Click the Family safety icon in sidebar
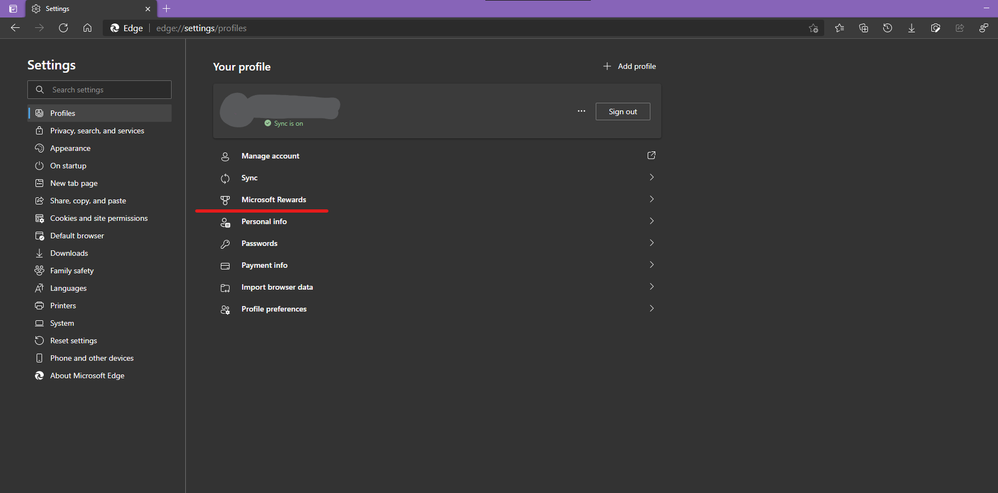998x493 pixels. coord(39,270)
